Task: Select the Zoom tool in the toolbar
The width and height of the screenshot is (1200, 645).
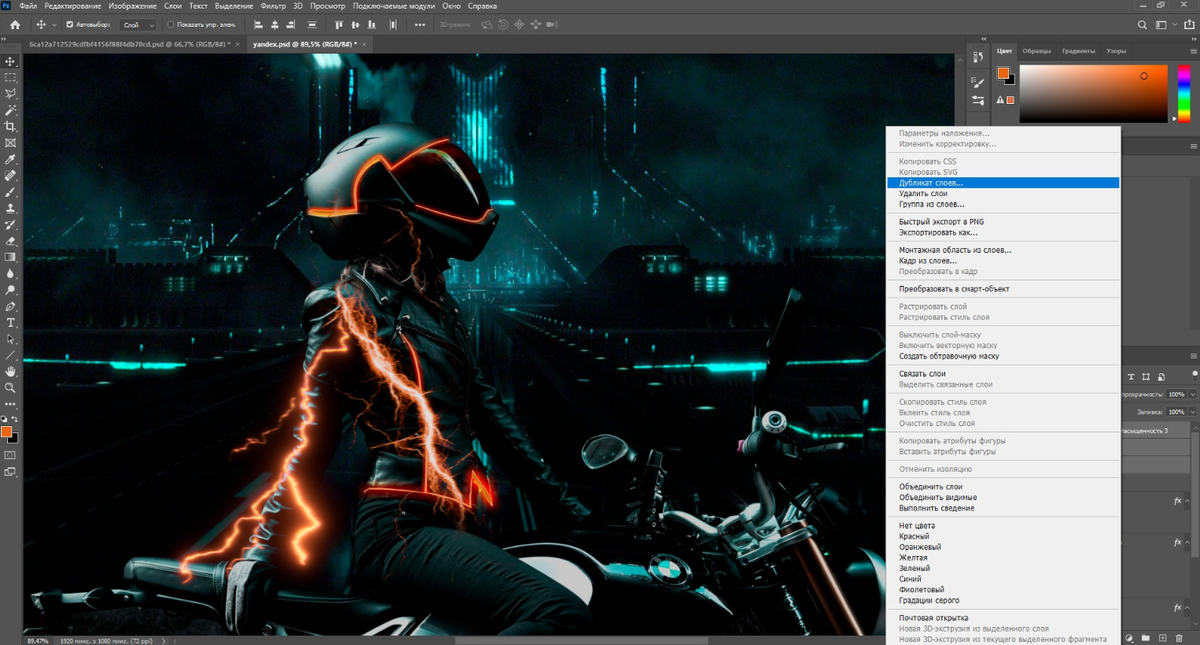Action: [x=11, y=388]
